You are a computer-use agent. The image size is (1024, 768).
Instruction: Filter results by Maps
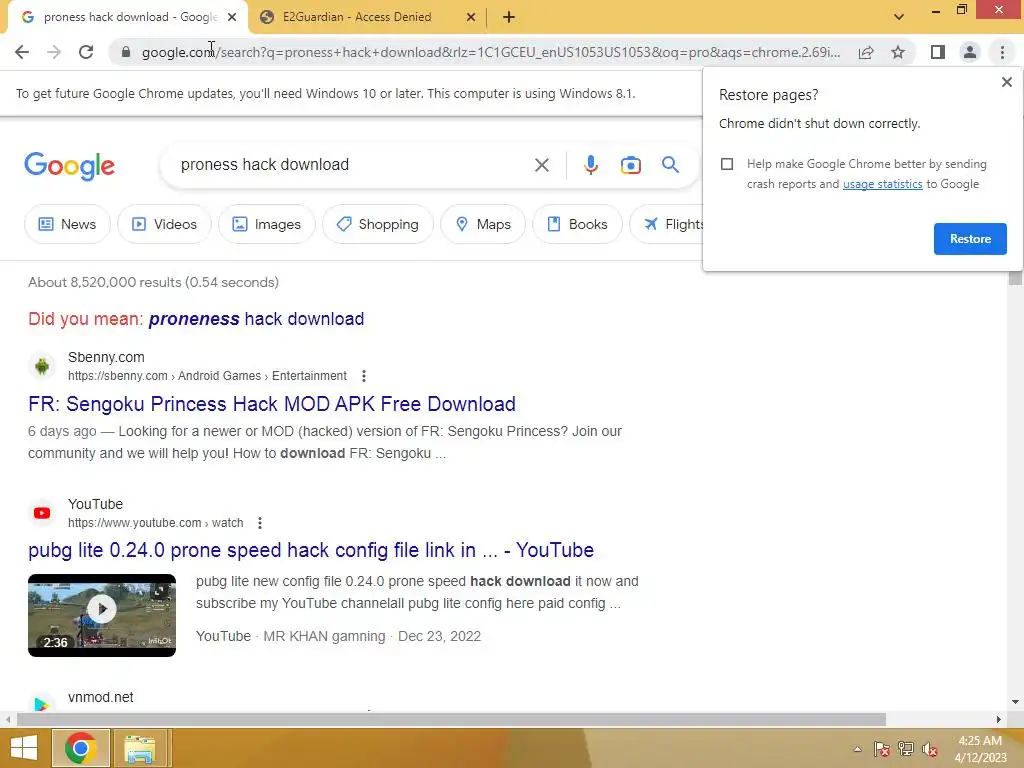click(x=483, y=224)
